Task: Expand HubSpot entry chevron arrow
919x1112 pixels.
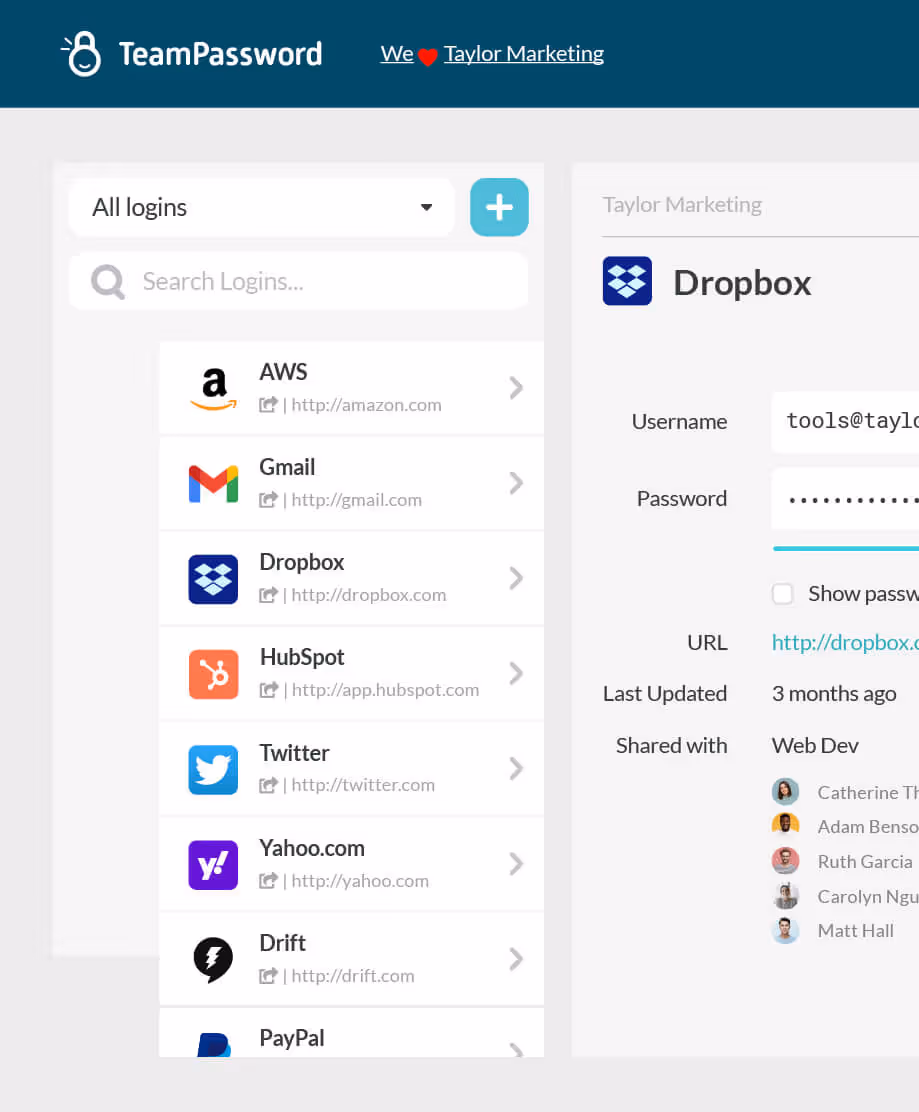Action: tap(516, 673)
